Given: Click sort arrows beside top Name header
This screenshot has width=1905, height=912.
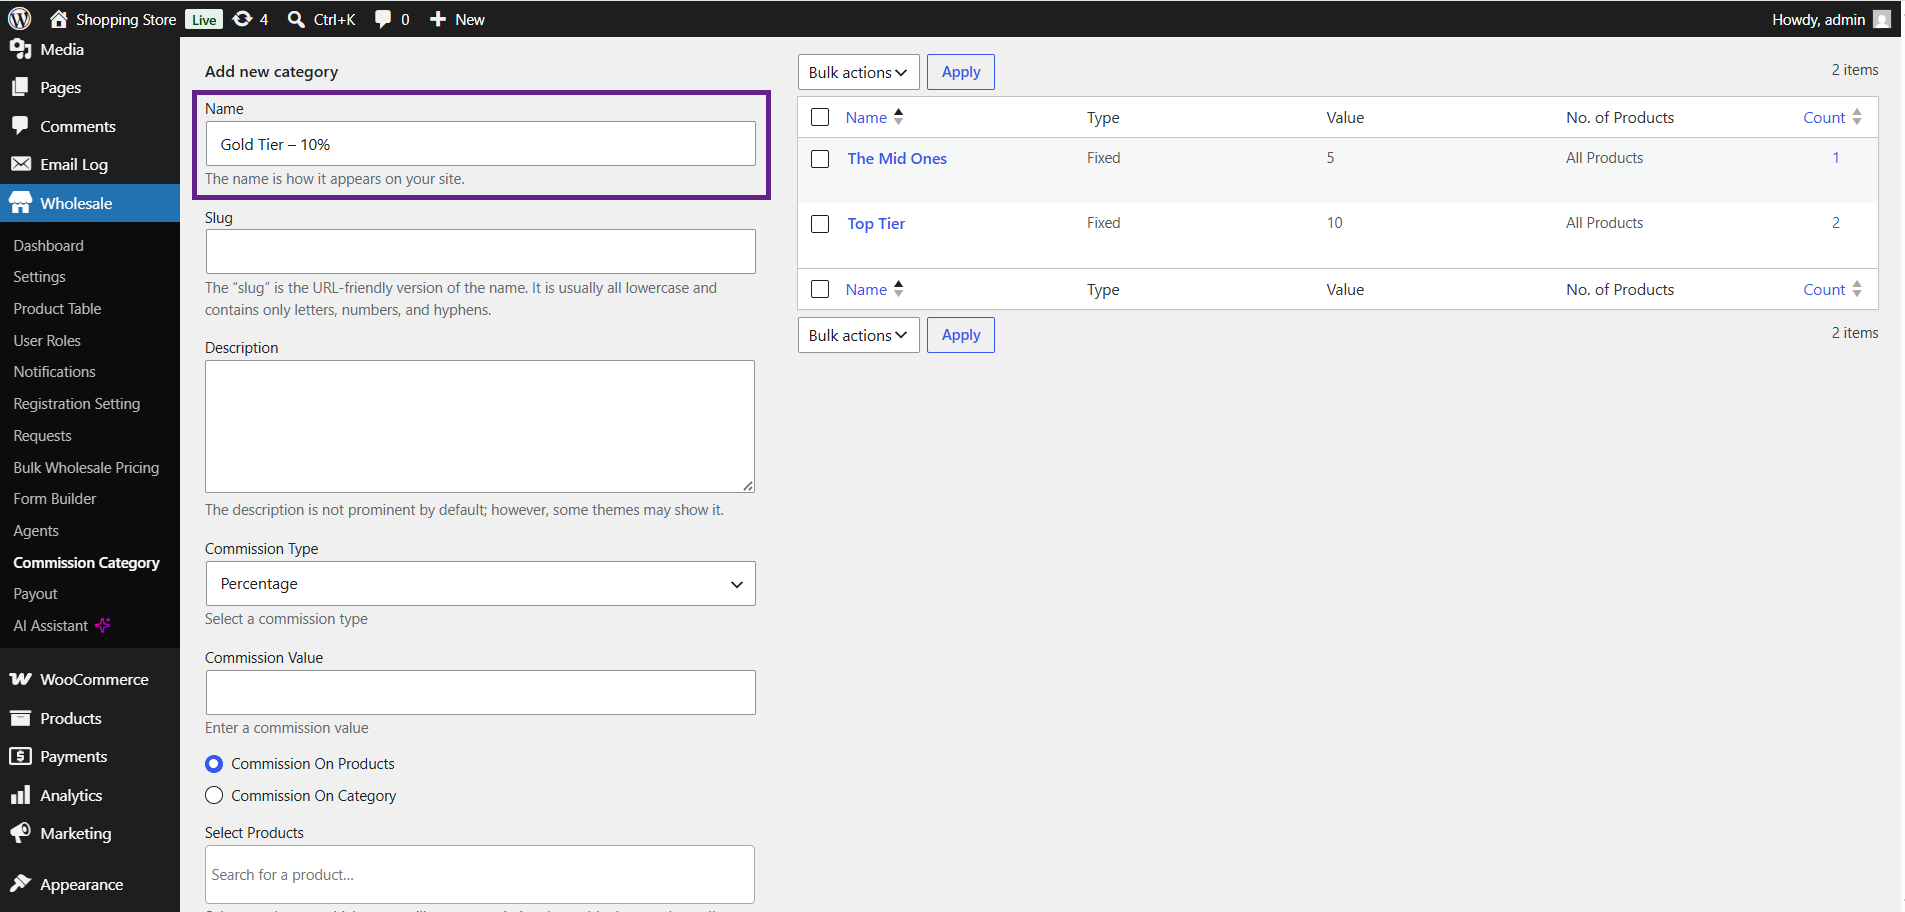Looking at the screenshot, I should 899,117.
